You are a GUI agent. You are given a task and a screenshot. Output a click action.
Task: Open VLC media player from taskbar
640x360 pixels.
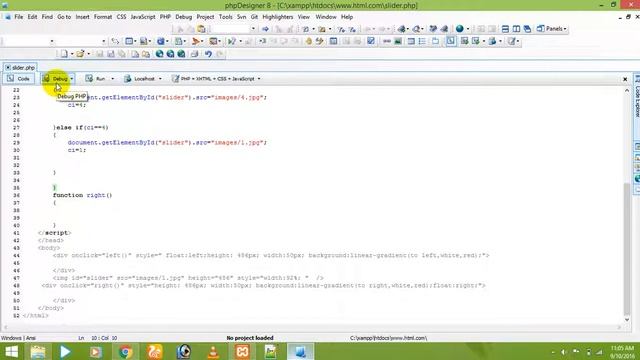[213, 351]
